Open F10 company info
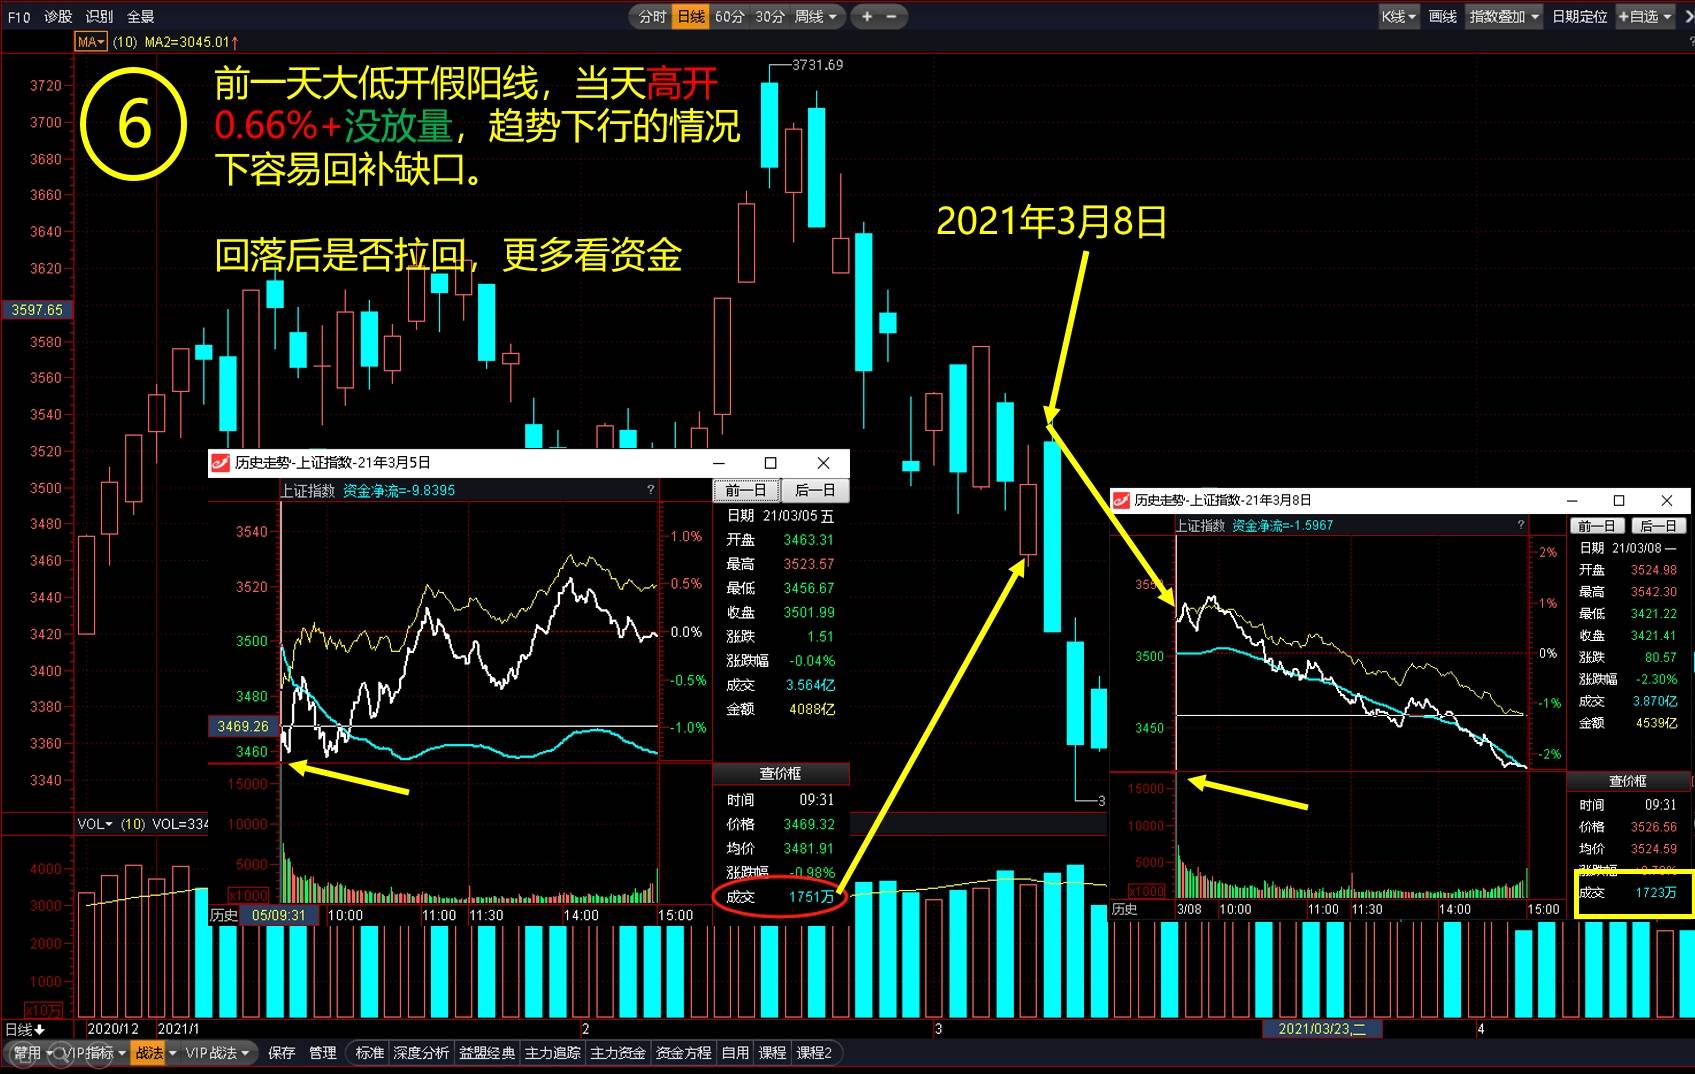The height and width of the screenshot is (1074, 1695). (19, 17)
